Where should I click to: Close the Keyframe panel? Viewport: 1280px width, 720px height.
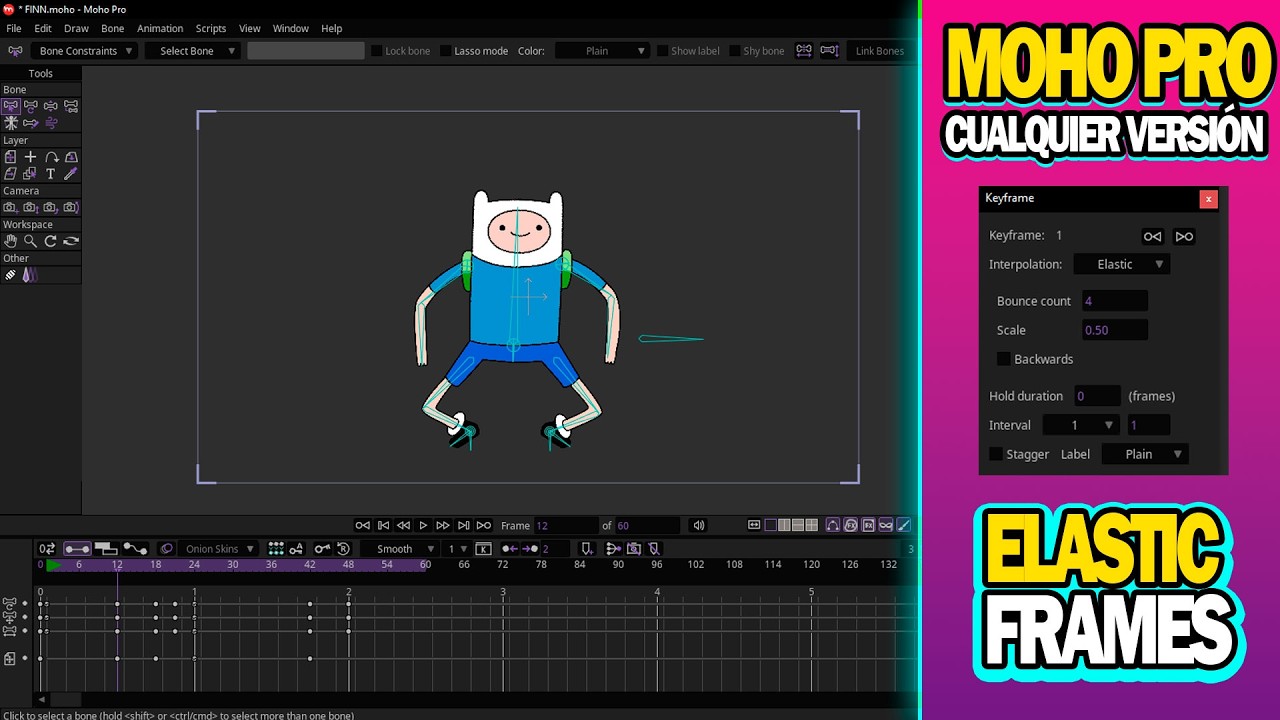click(x=1208, y=199)
